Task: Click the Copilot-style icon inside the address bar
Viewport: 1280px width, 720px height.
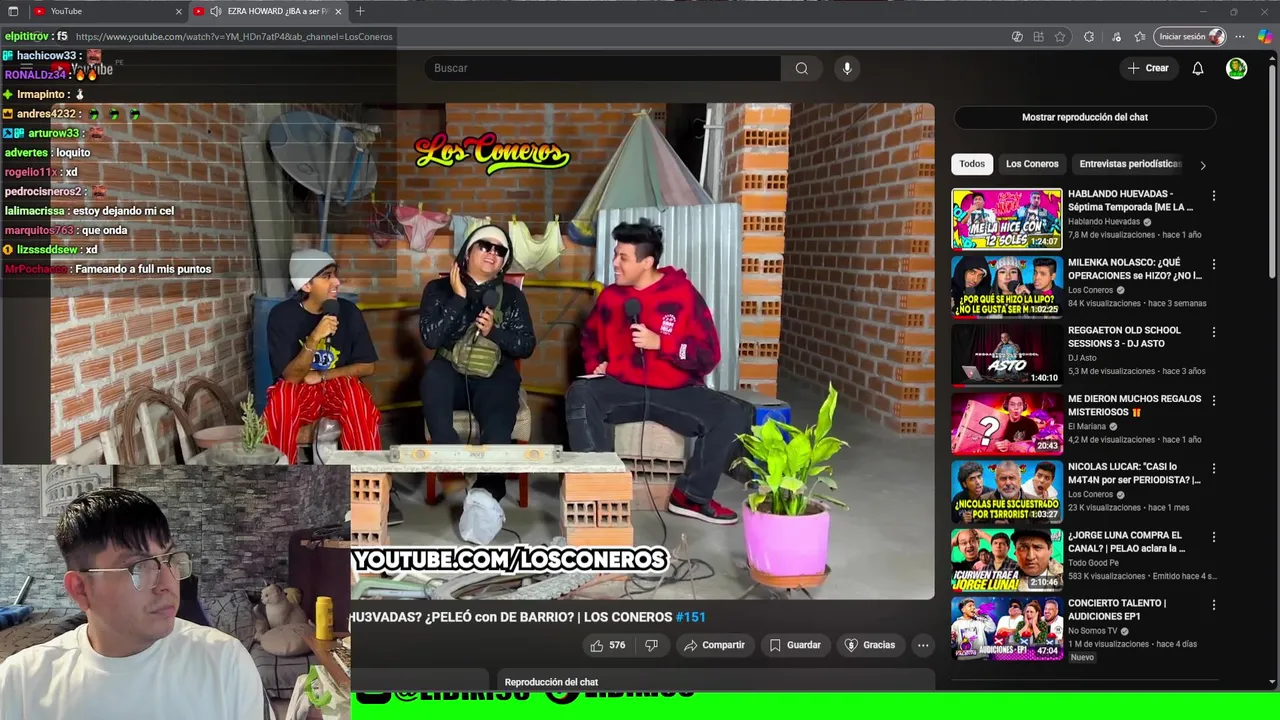Action: point(1017,37)
